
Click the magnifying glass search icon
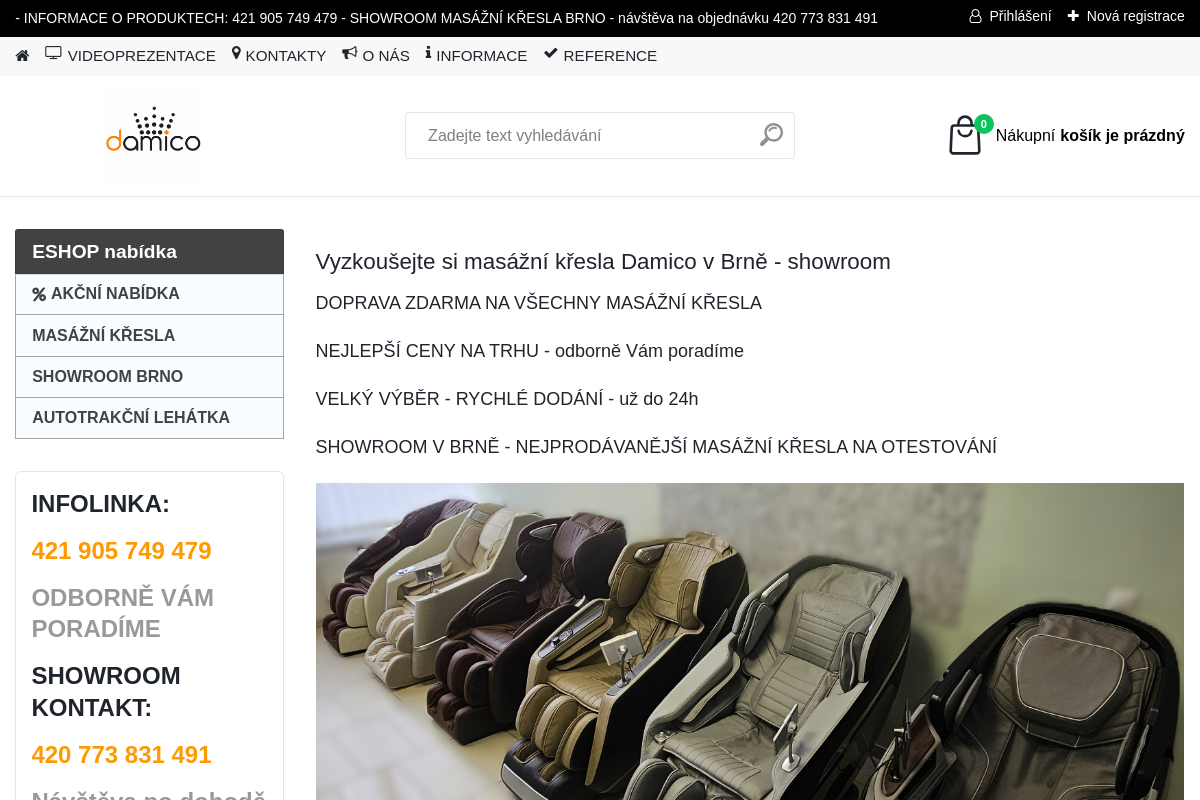770,134
